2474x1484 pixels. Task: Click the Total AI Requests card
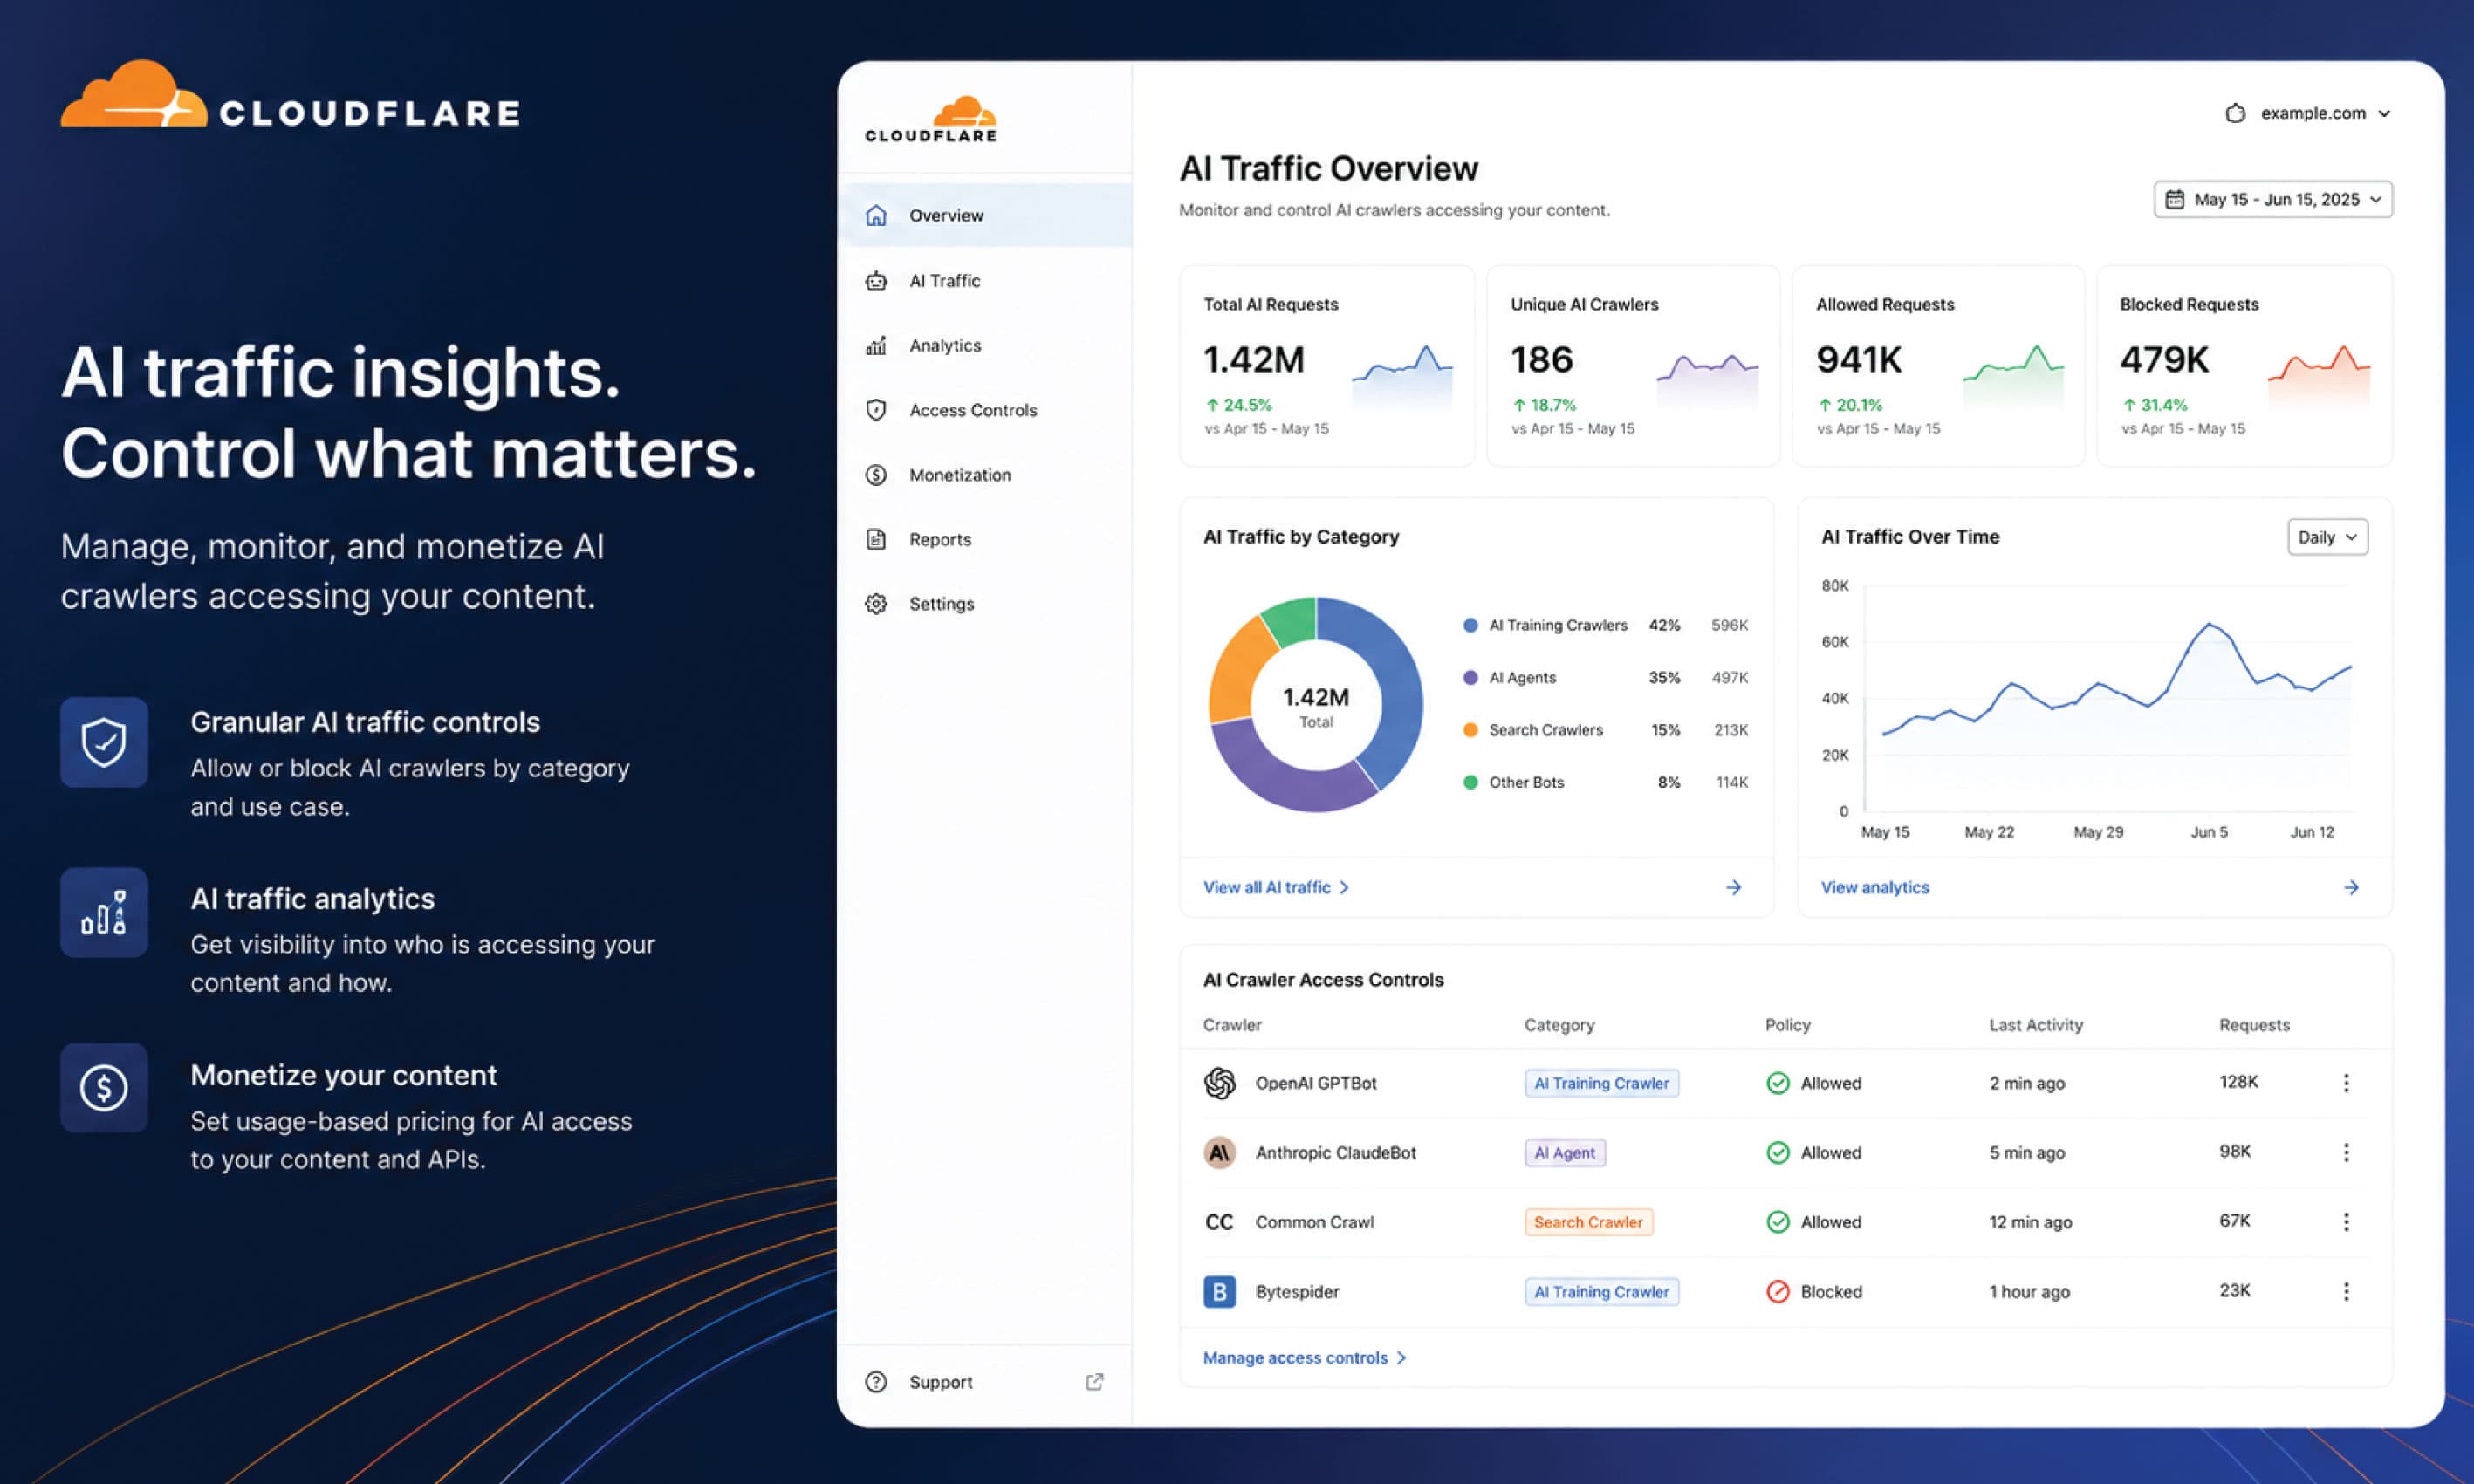[1327, 366]
